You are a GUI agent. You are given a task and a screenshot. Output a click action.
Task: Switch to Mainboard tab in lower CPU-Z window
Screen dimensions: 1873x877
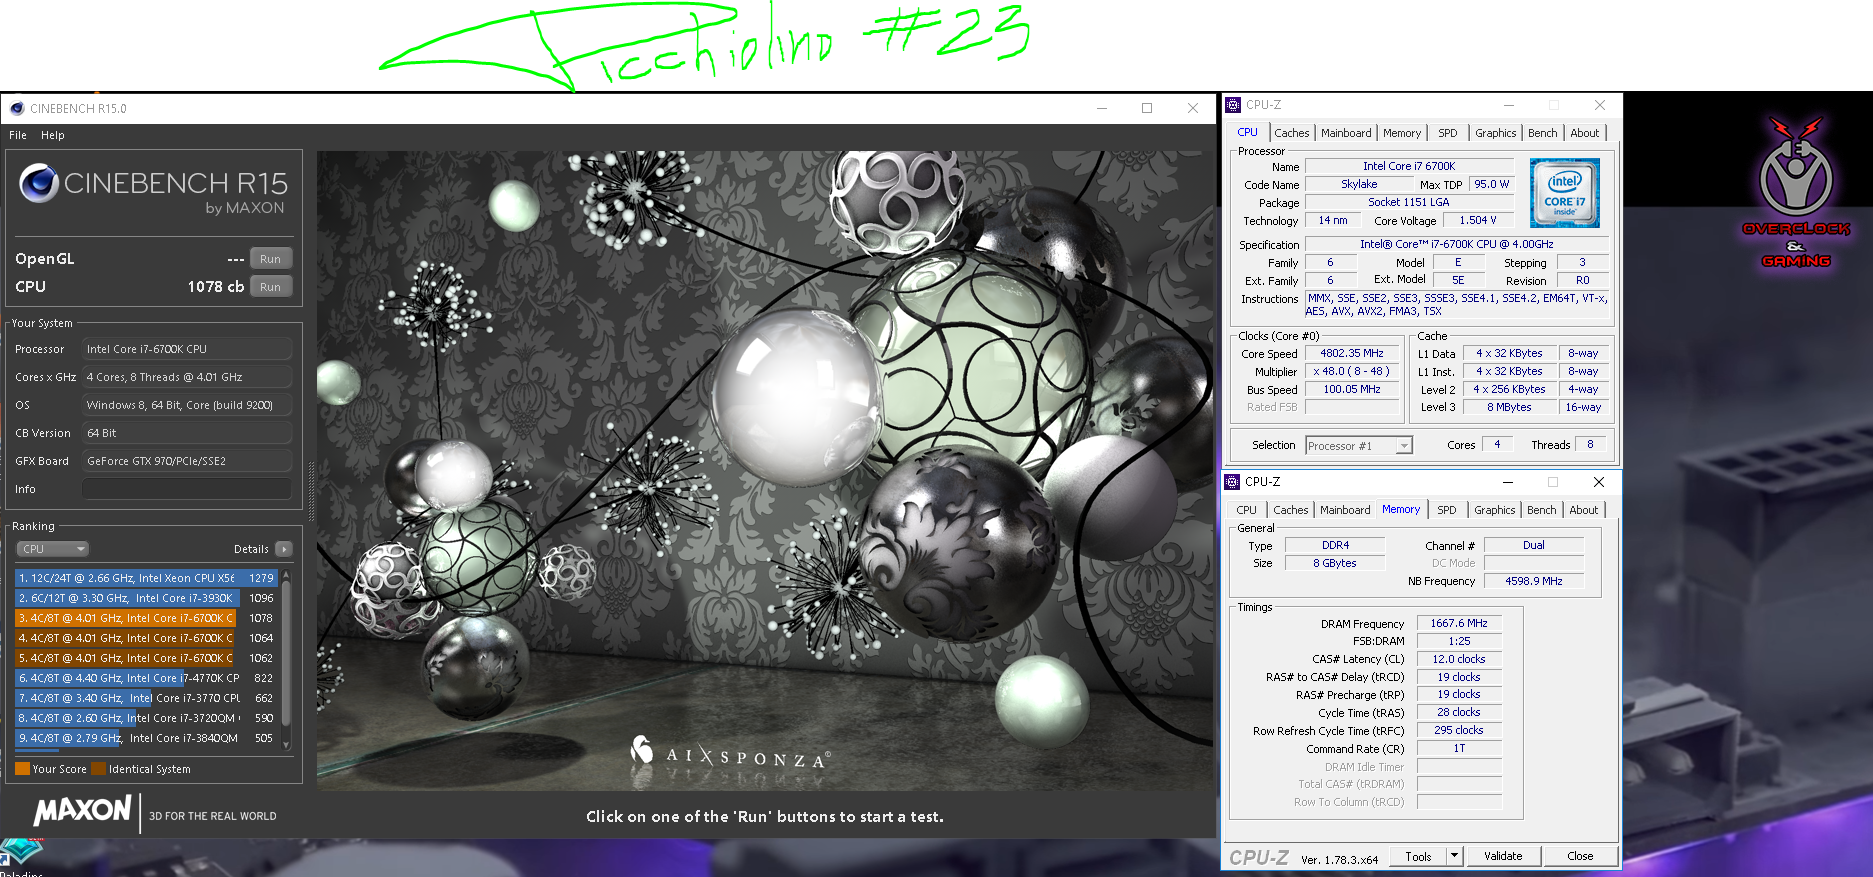(1345, 510)
